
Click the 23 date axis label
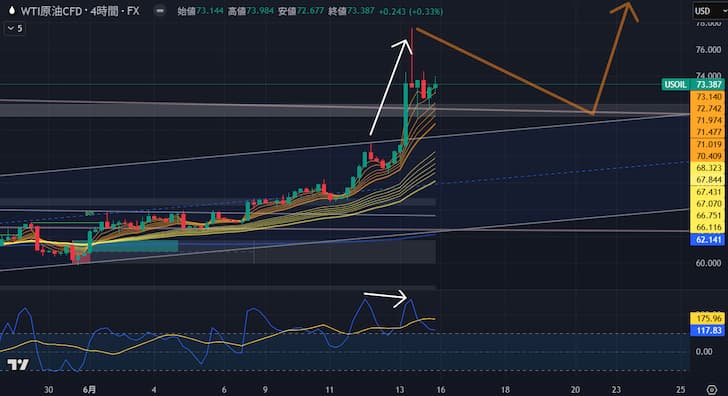(616, 390)
